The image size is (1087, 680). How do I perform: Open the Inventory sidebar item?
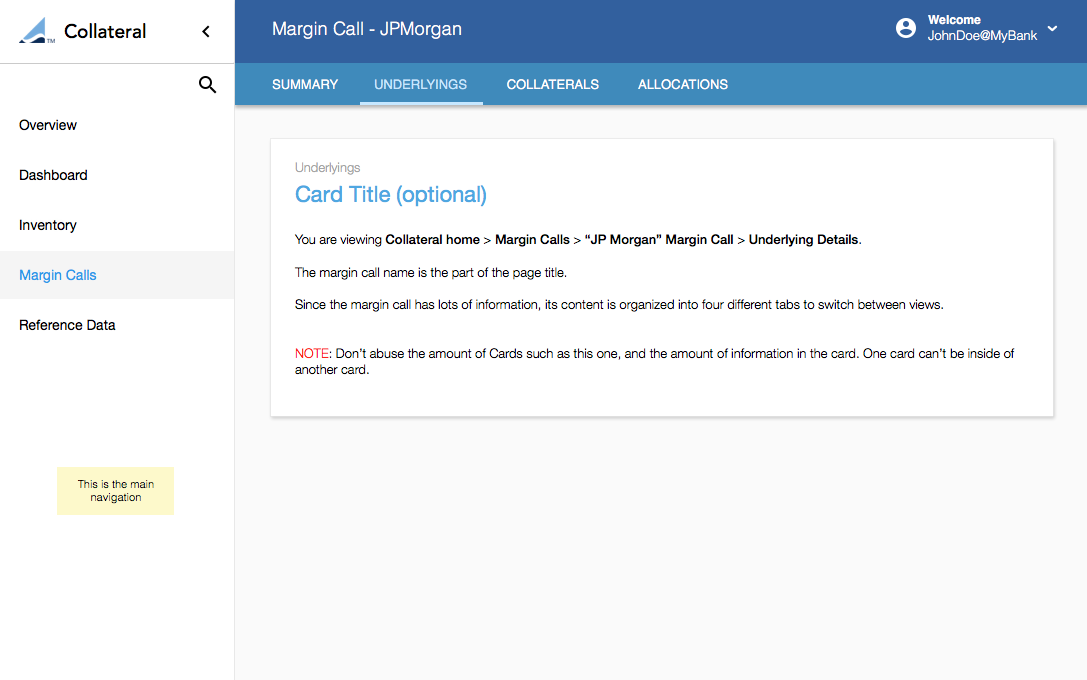[48, 225]
